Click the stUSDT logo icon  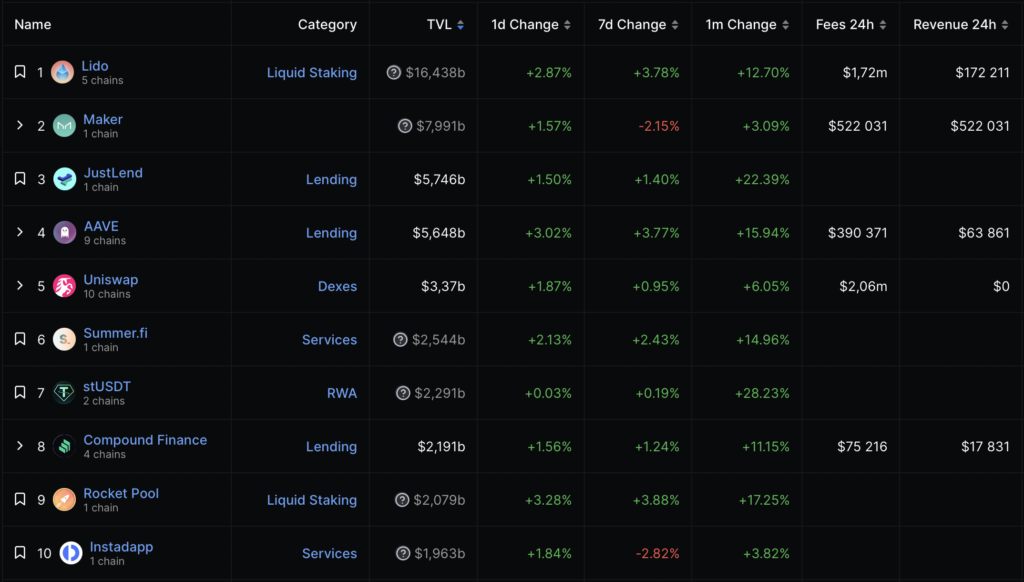click(x=65, y=393)
